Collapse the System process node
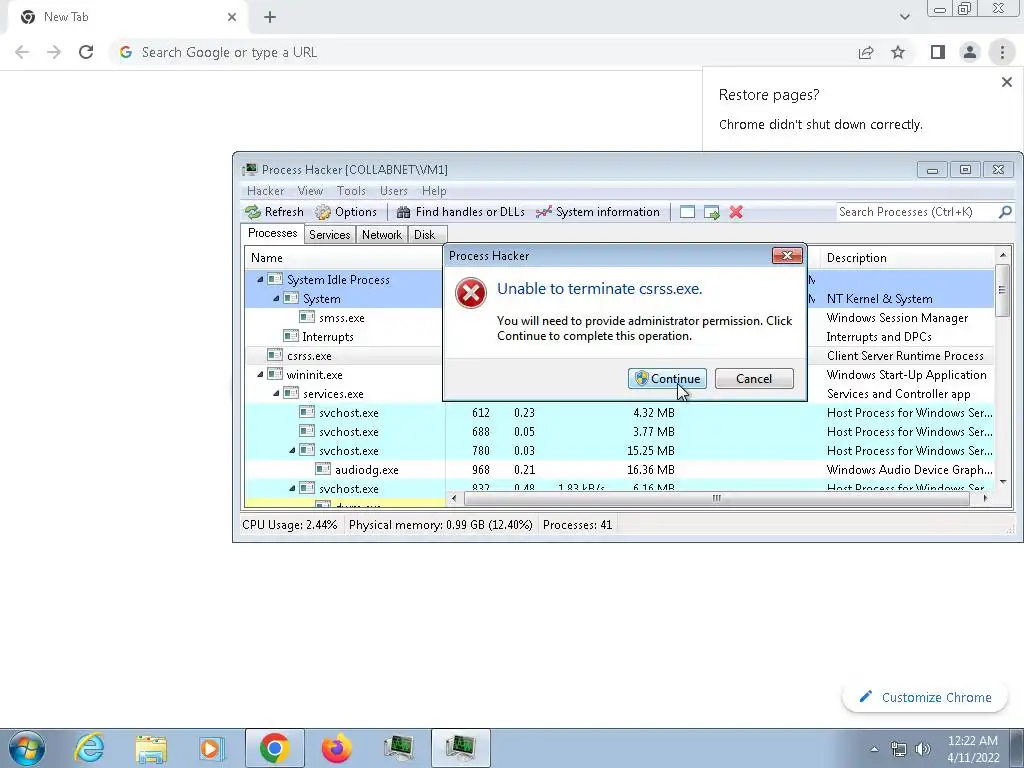Viewport: 1024px width, 768px height. tap(276, 298)
